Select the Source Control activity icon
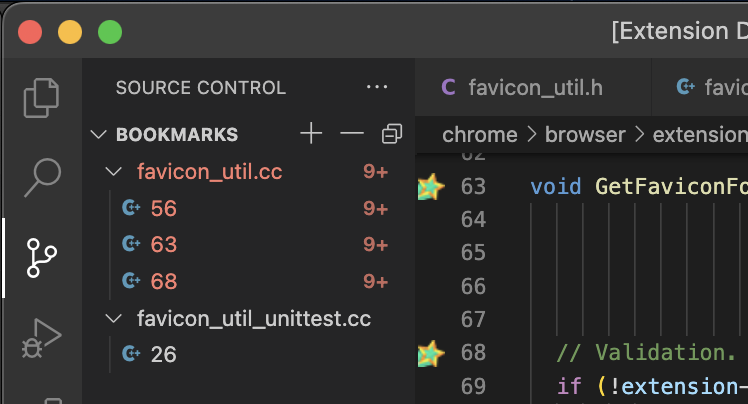This screenshot has height=404, width=748. click(x=42, y=258)
